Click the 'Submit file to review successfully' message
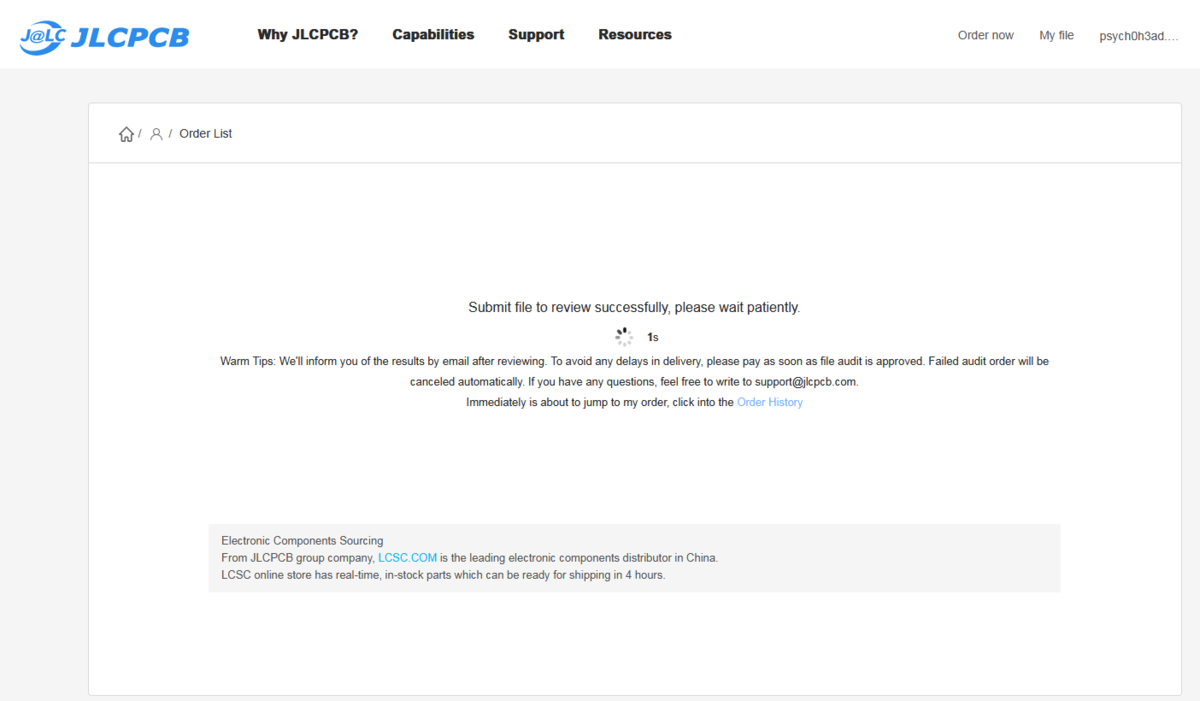 pyautogui.click(x=634, y=307)
